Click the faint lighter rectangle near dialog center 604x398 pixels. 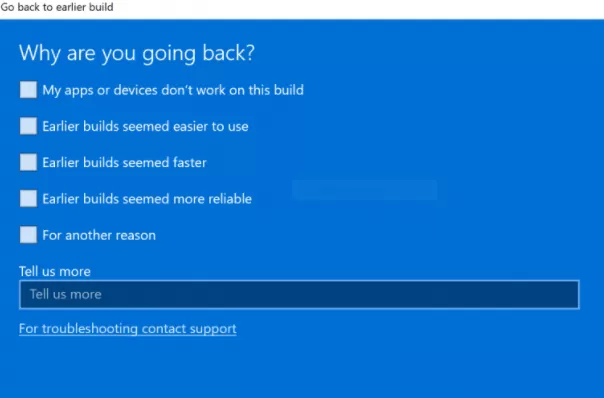[x=364, y=190]
